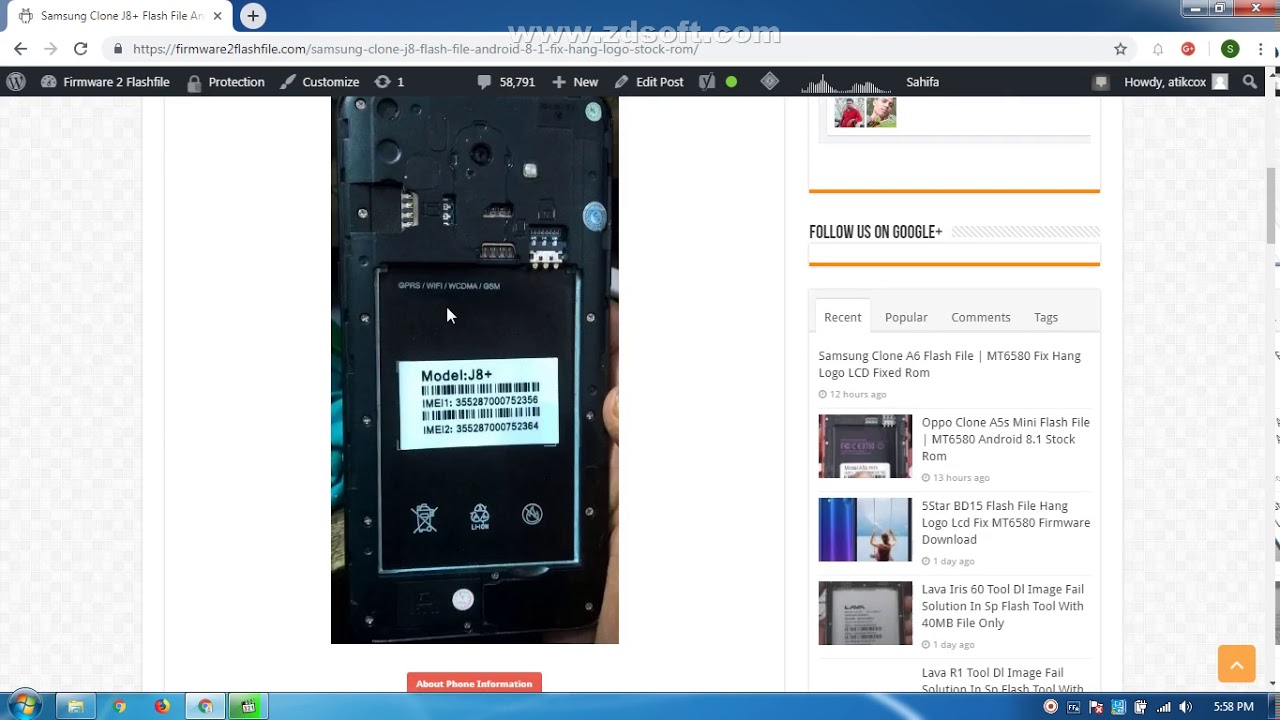This screenshot has height=720, width=1280.
Task: Switch to the Popular tab
Action: (906, 317)
